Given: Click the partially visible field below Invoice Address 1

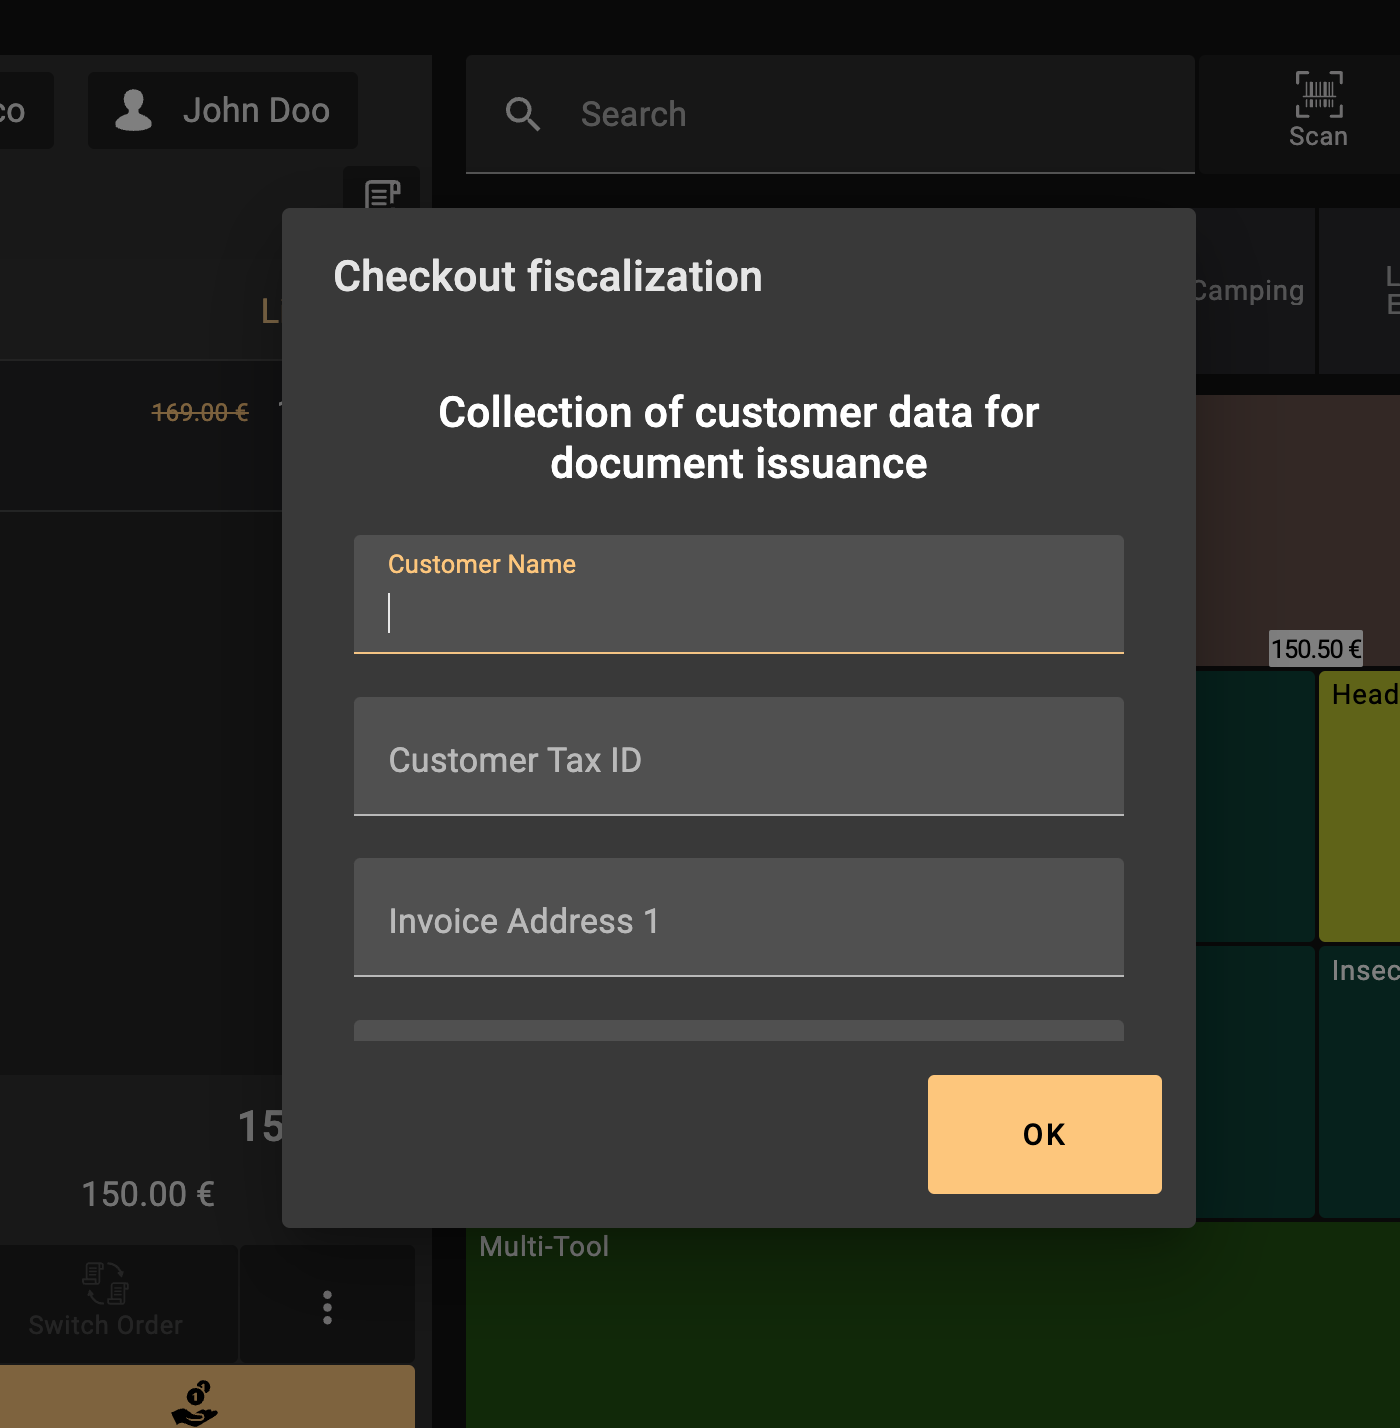Looking at the screenshot, I should (738, 1030).
